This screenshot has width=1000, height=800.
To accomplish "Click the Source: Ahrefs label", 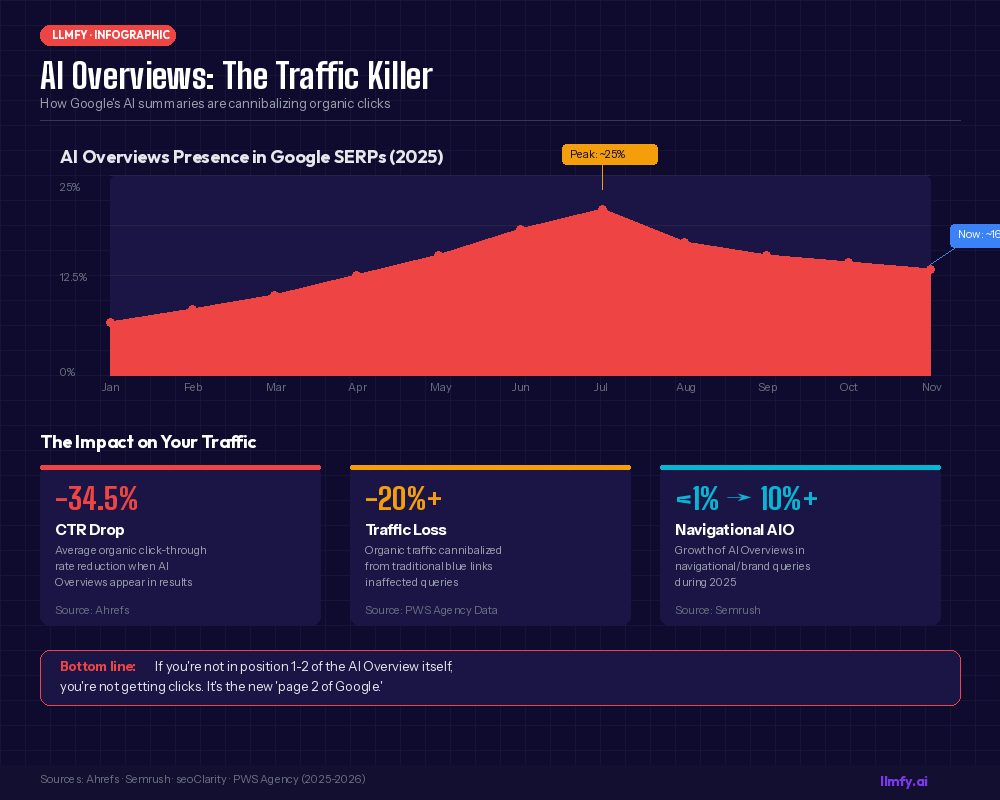I will tap(90, 610).
